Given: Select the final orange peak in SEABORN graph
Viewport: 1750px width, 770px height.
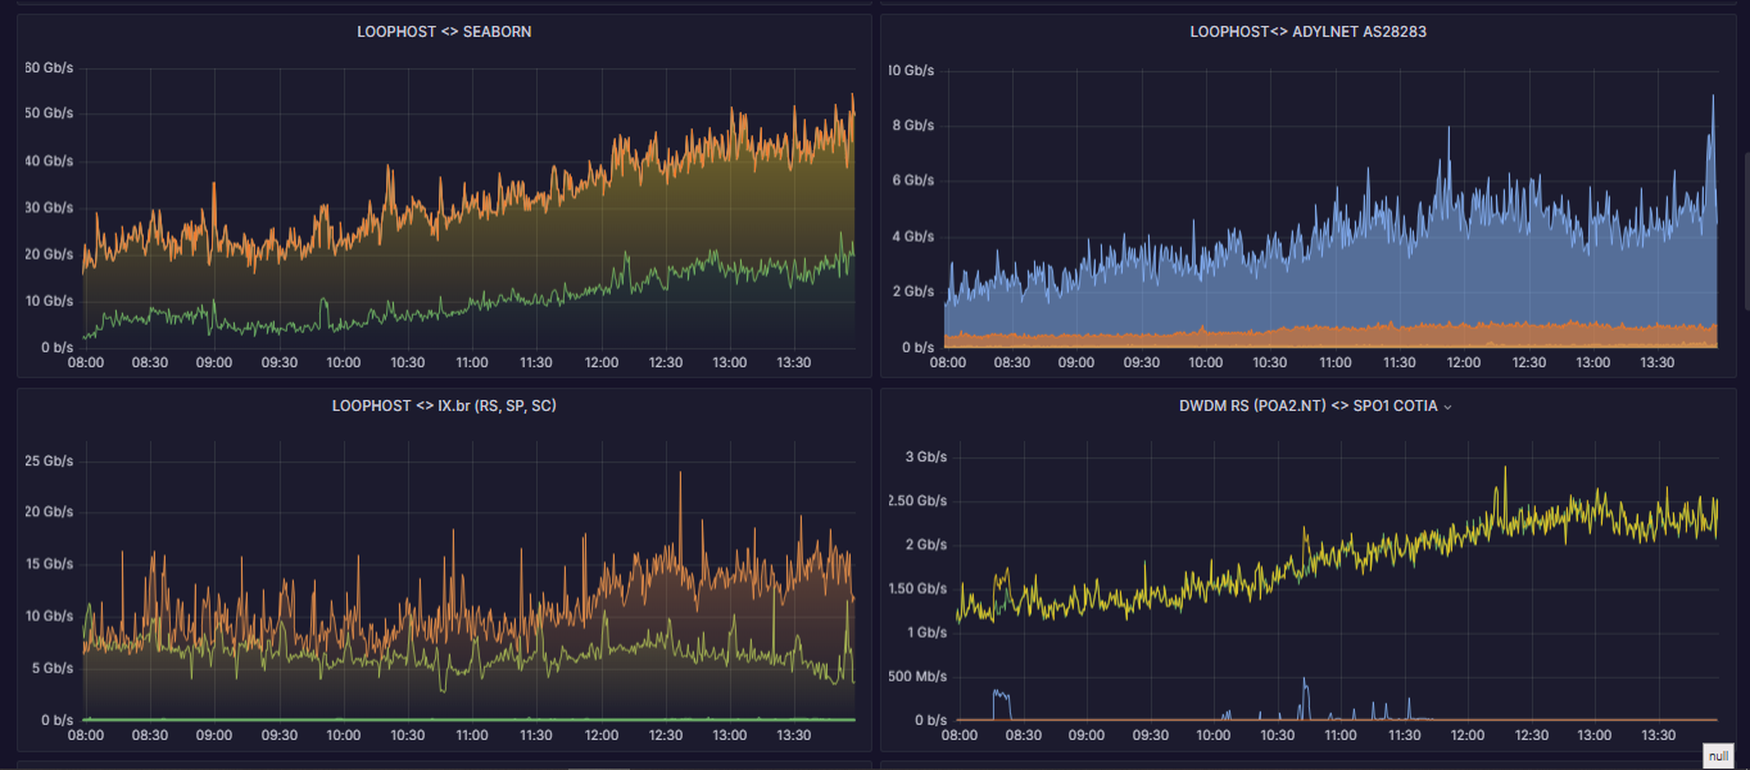Looking at the screenshot, I should point(852,96).
